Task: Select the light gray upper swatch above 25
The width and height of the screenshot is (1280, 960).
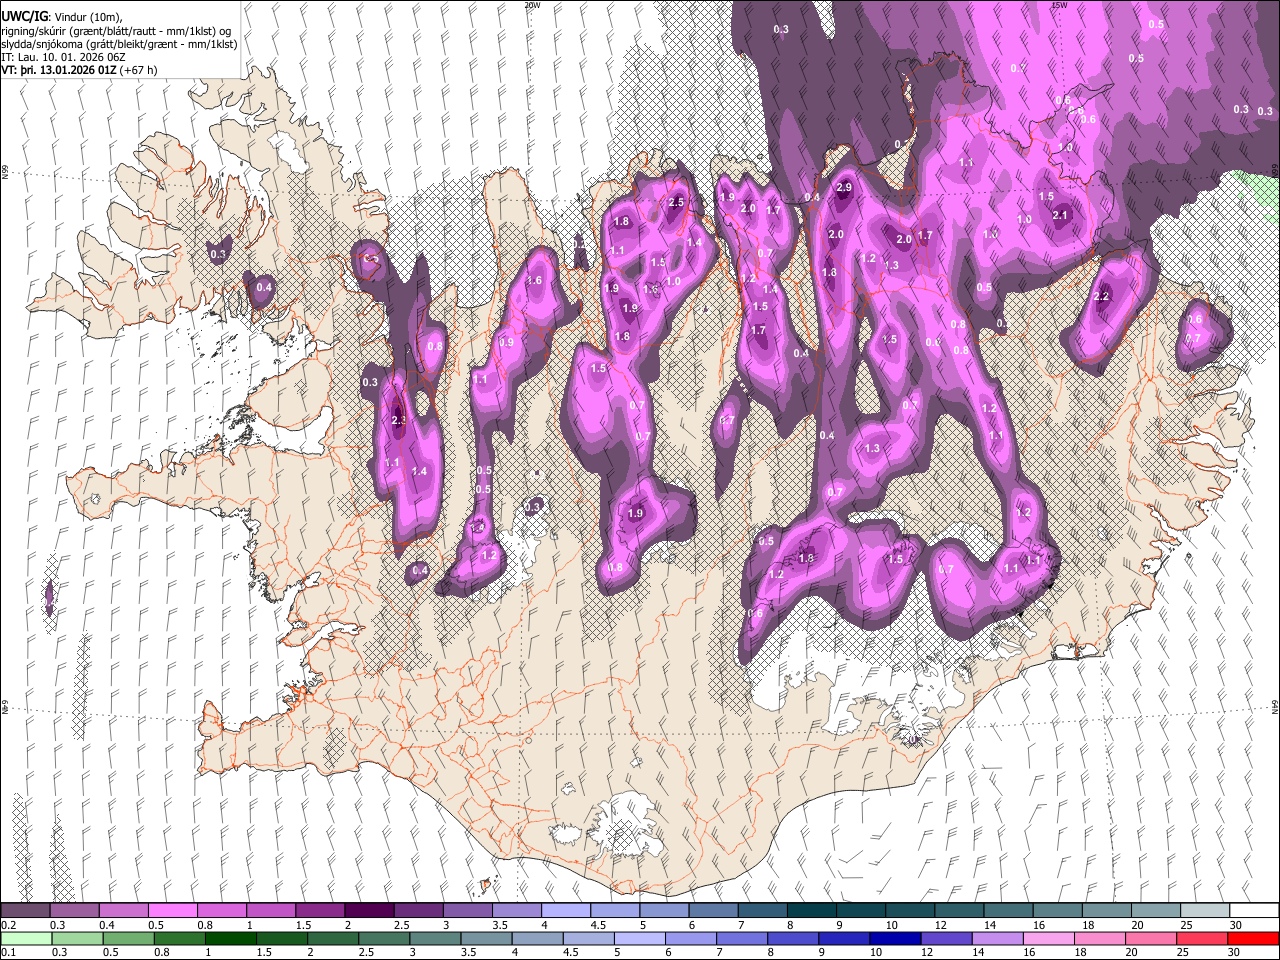Action: click(x=1204, y=911)
